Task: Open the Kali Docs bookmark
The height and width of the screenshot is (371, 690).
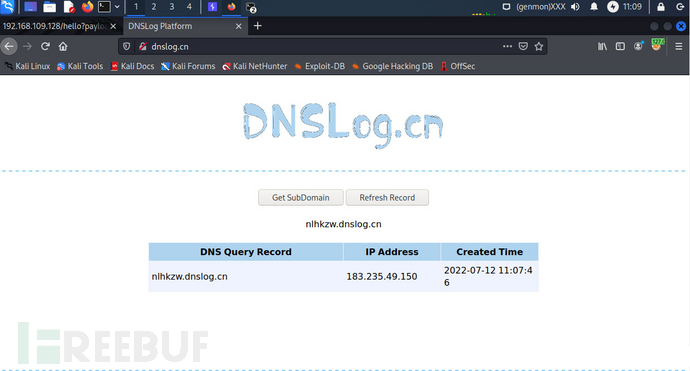Action: (x=132, y=66)
